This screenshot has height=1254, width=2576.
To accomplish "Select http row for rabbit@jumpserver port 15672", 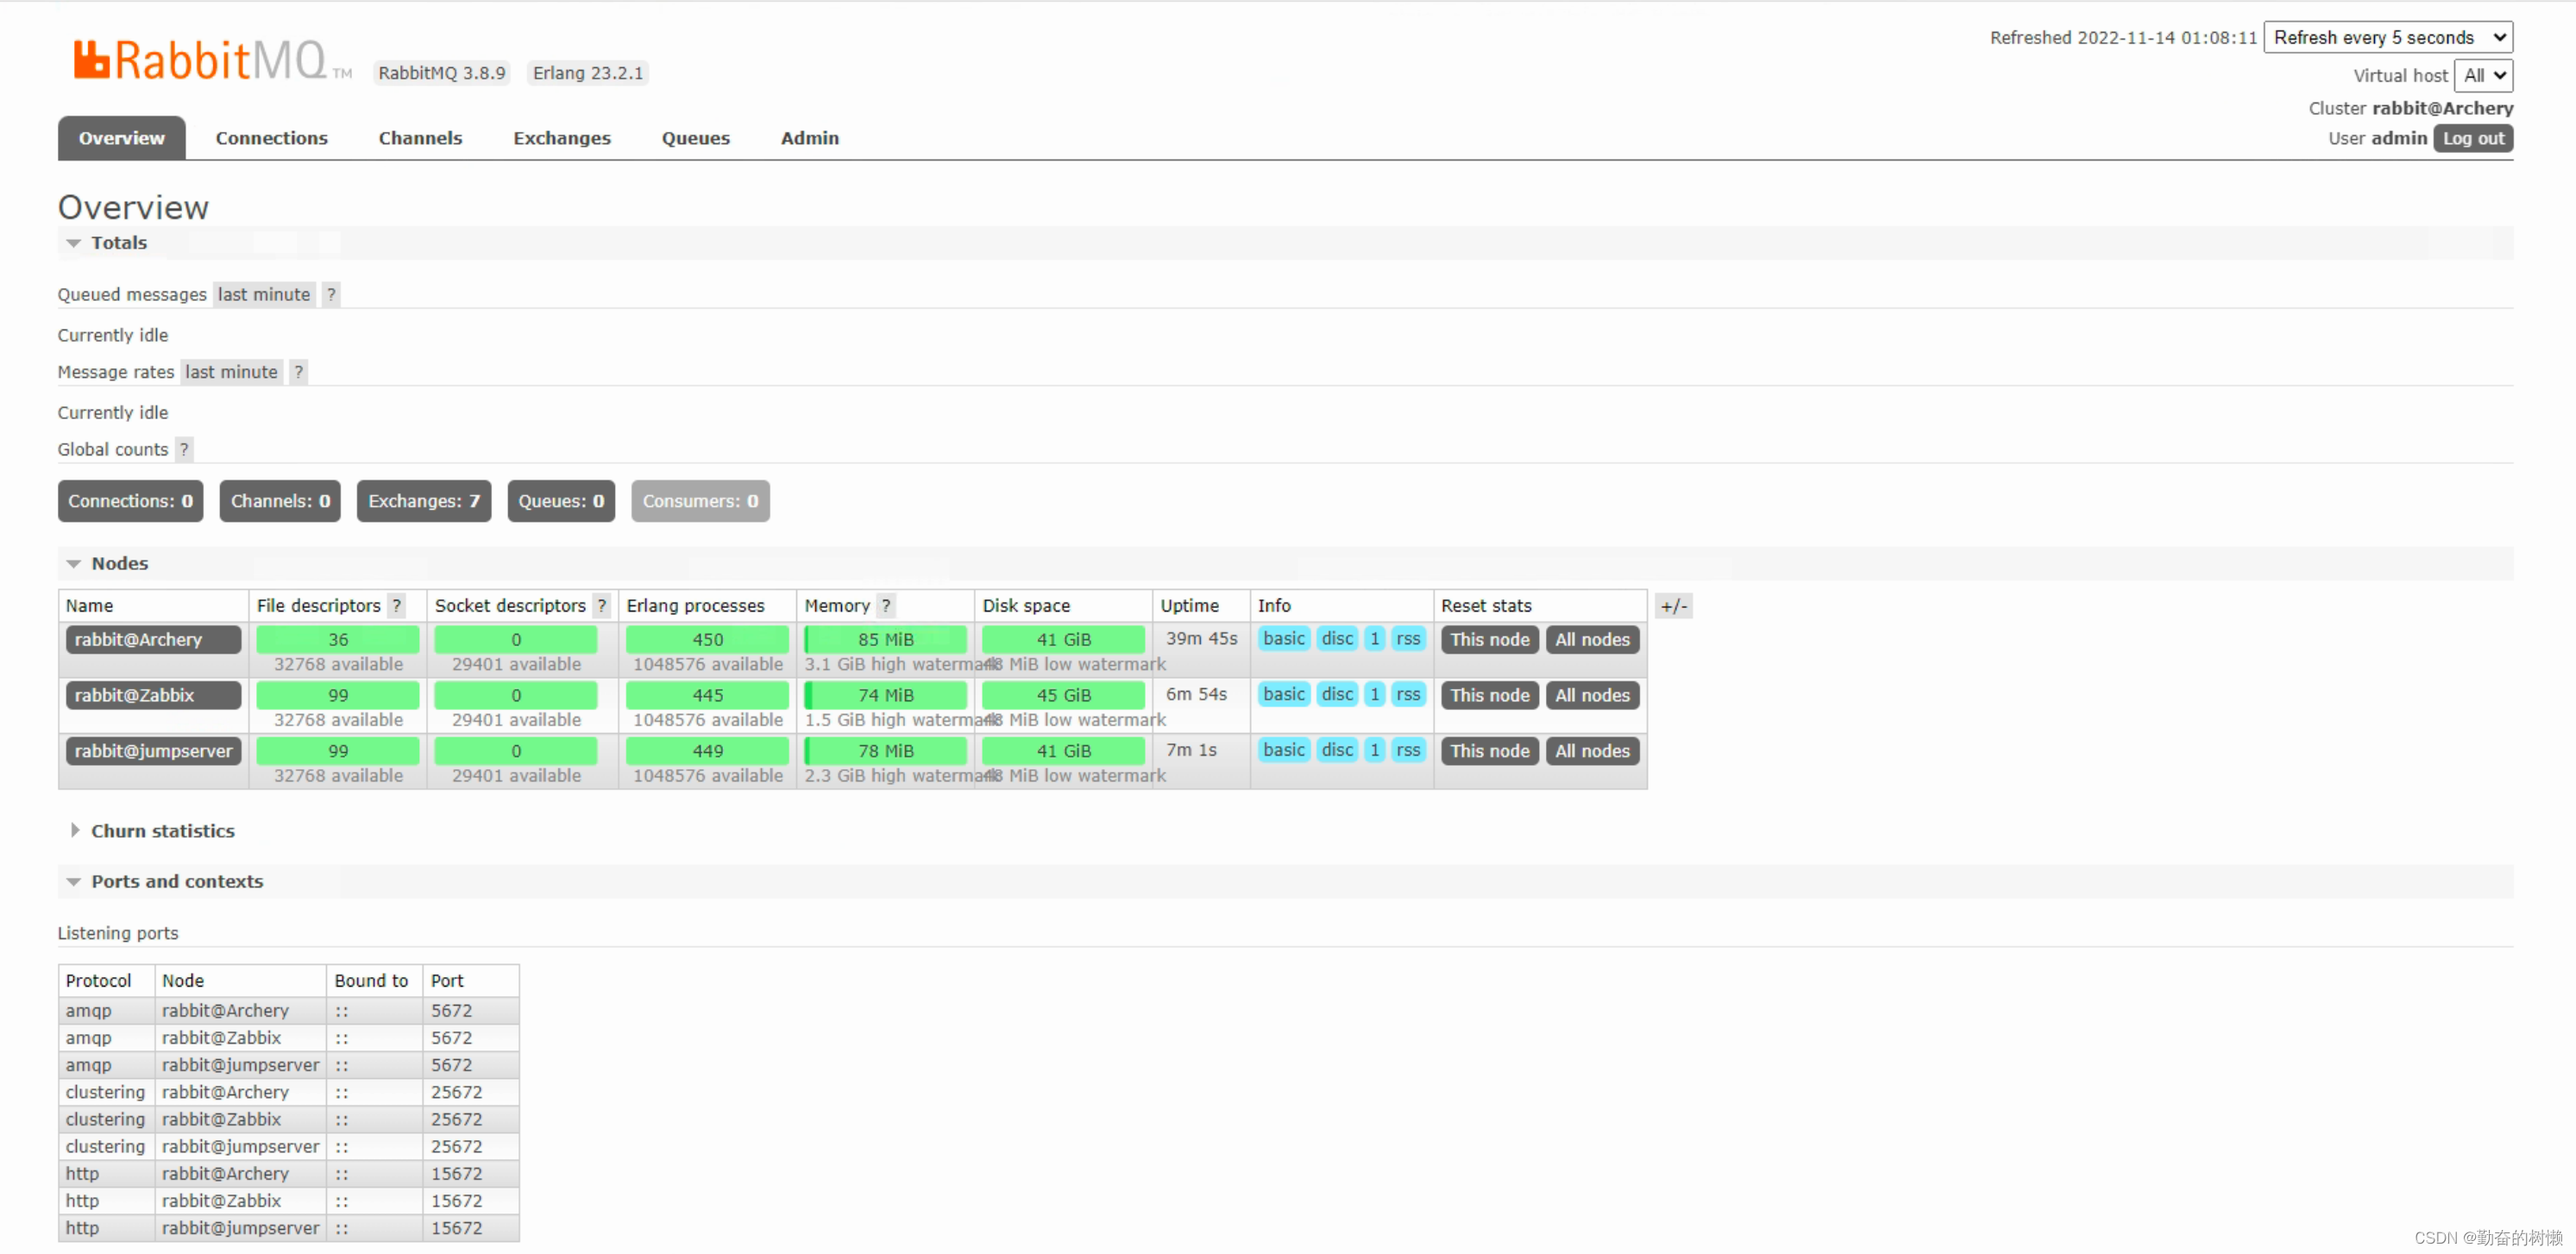I will 288,1228.
